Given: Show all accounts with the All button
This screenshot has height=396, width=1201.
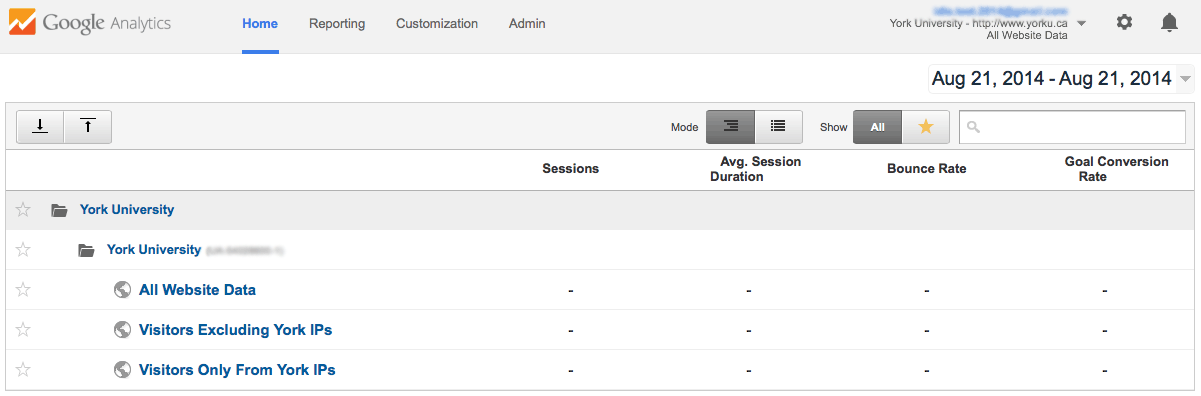Looking at the screenshot, I should [877, 127].
